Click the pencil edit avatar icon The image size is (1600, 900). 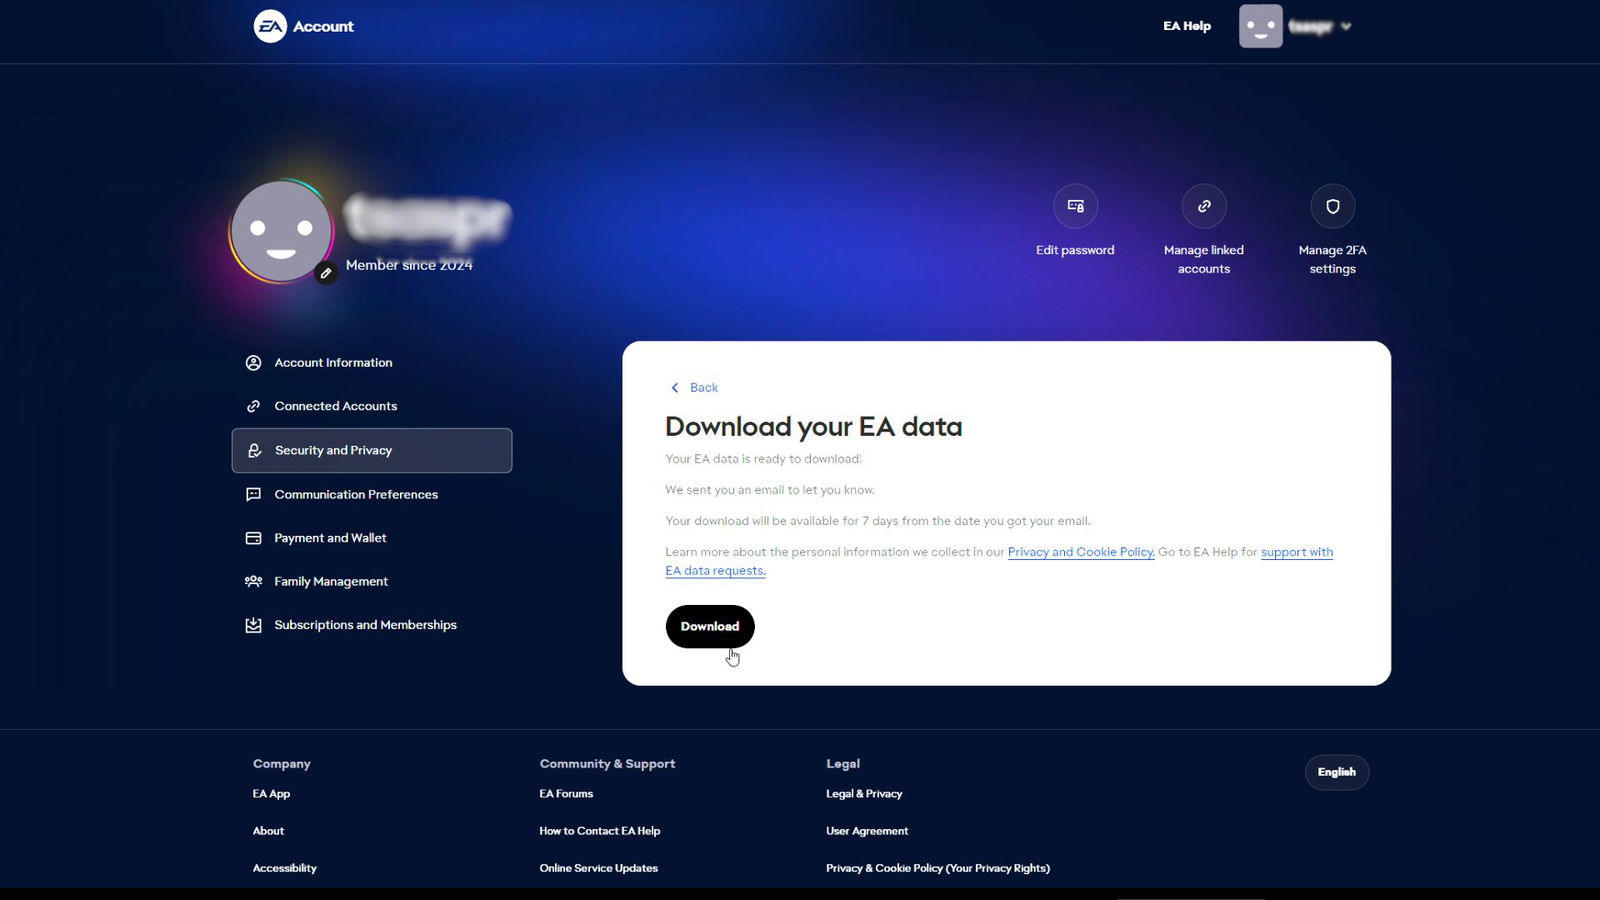[x=325, y=273]
